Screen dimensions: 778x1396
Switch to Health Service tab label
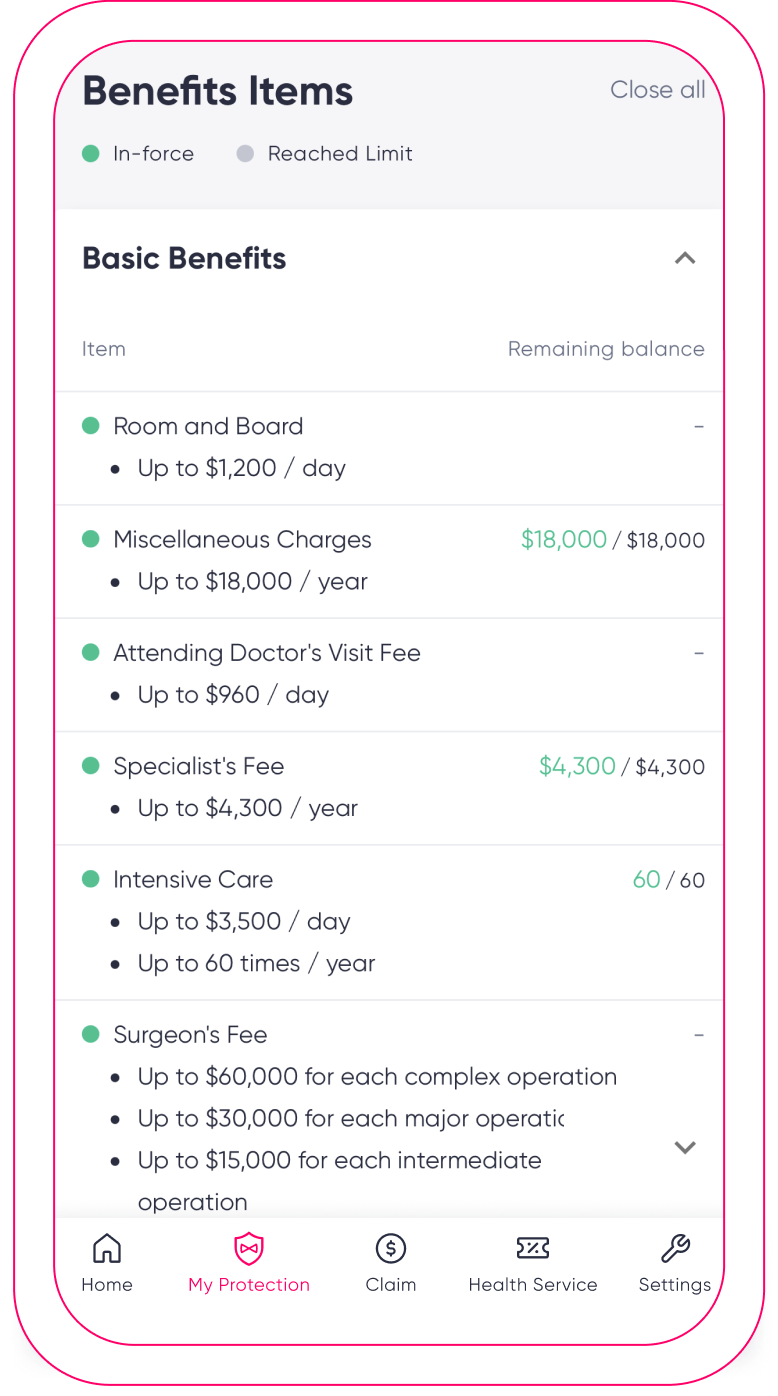click(x=533, y=1285)
